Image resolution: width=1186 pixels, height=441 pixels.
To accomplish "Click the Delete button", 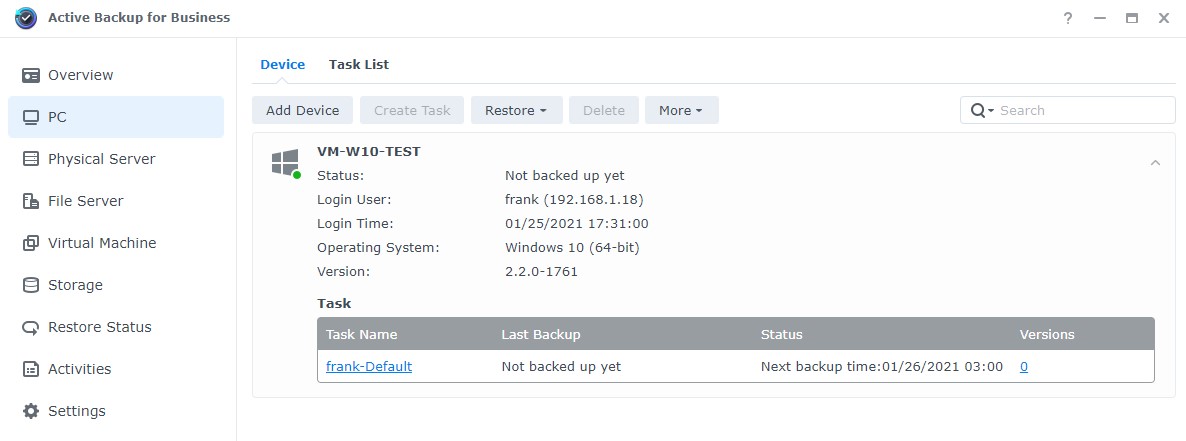I will point(604,110).
